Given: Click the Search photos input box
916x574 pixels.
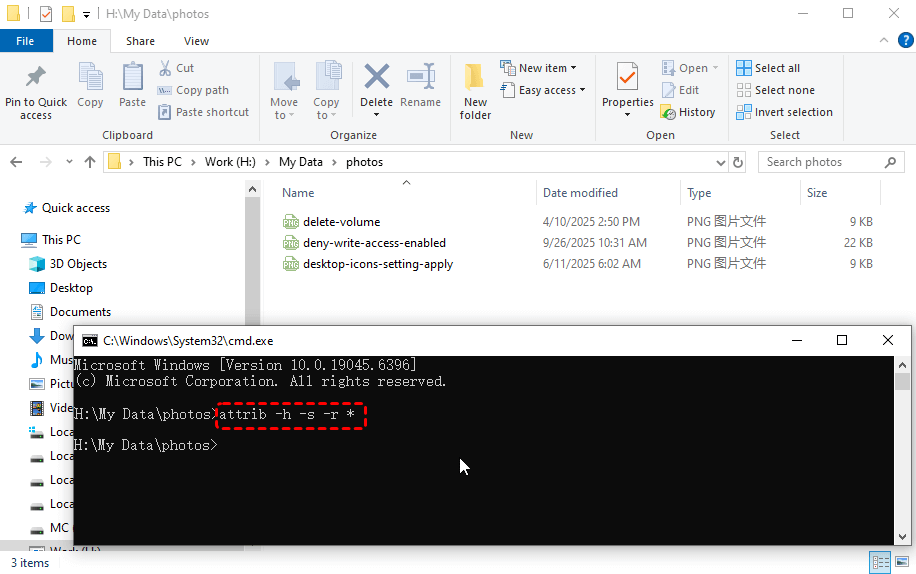Looking at the screenshot, I should click(x=820, y=162).
